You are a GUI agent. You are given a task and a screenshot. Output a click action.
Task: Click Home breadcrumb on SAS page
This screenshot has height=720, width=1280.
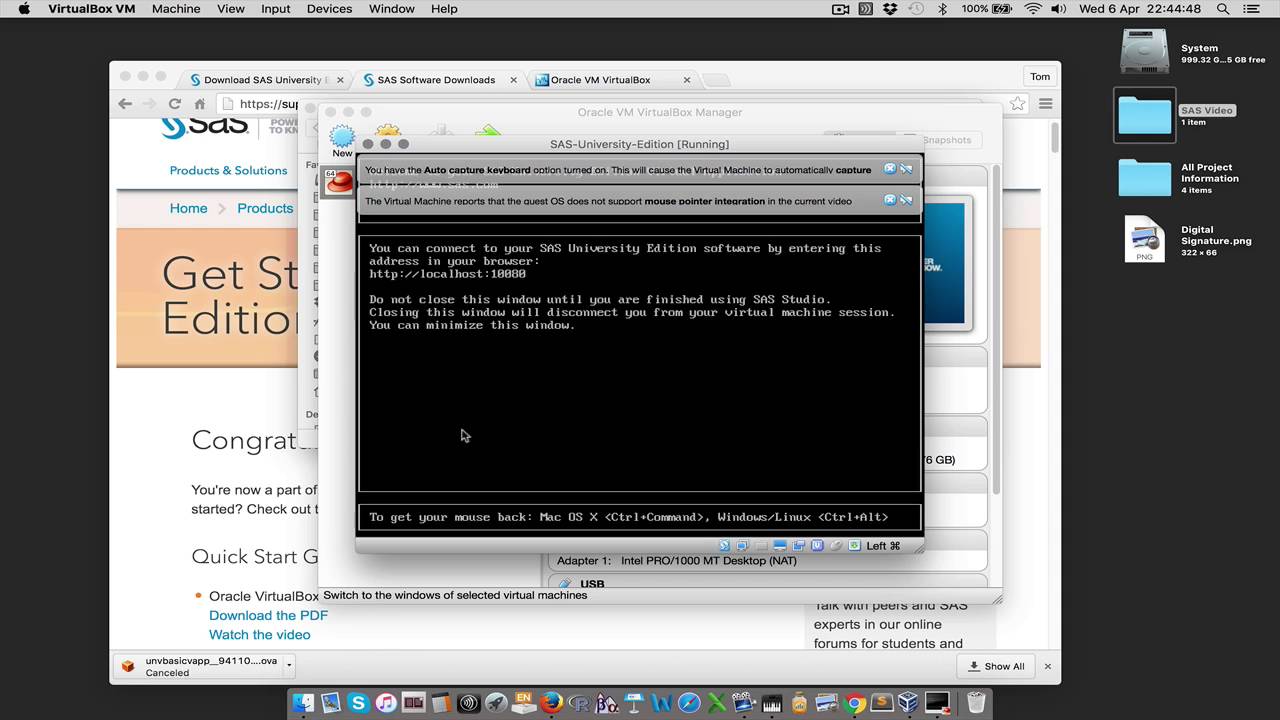[188, 209]
